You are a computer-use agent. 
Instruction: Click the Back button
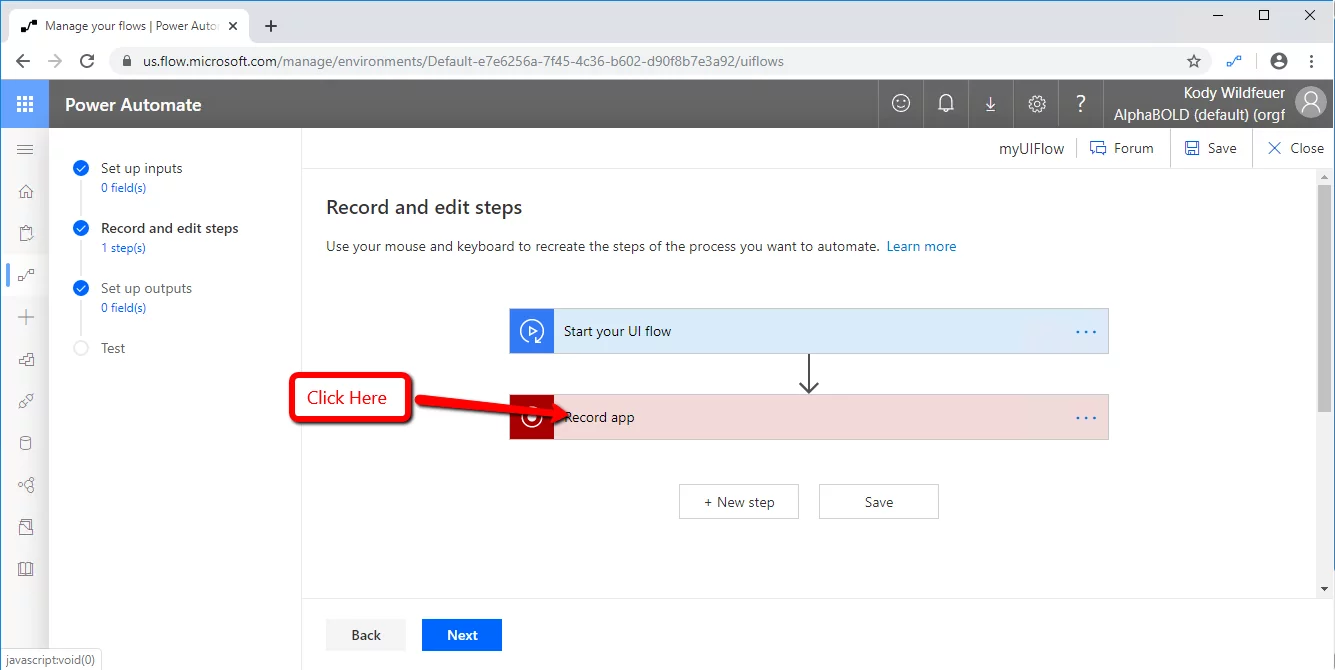tap(366, 635)
